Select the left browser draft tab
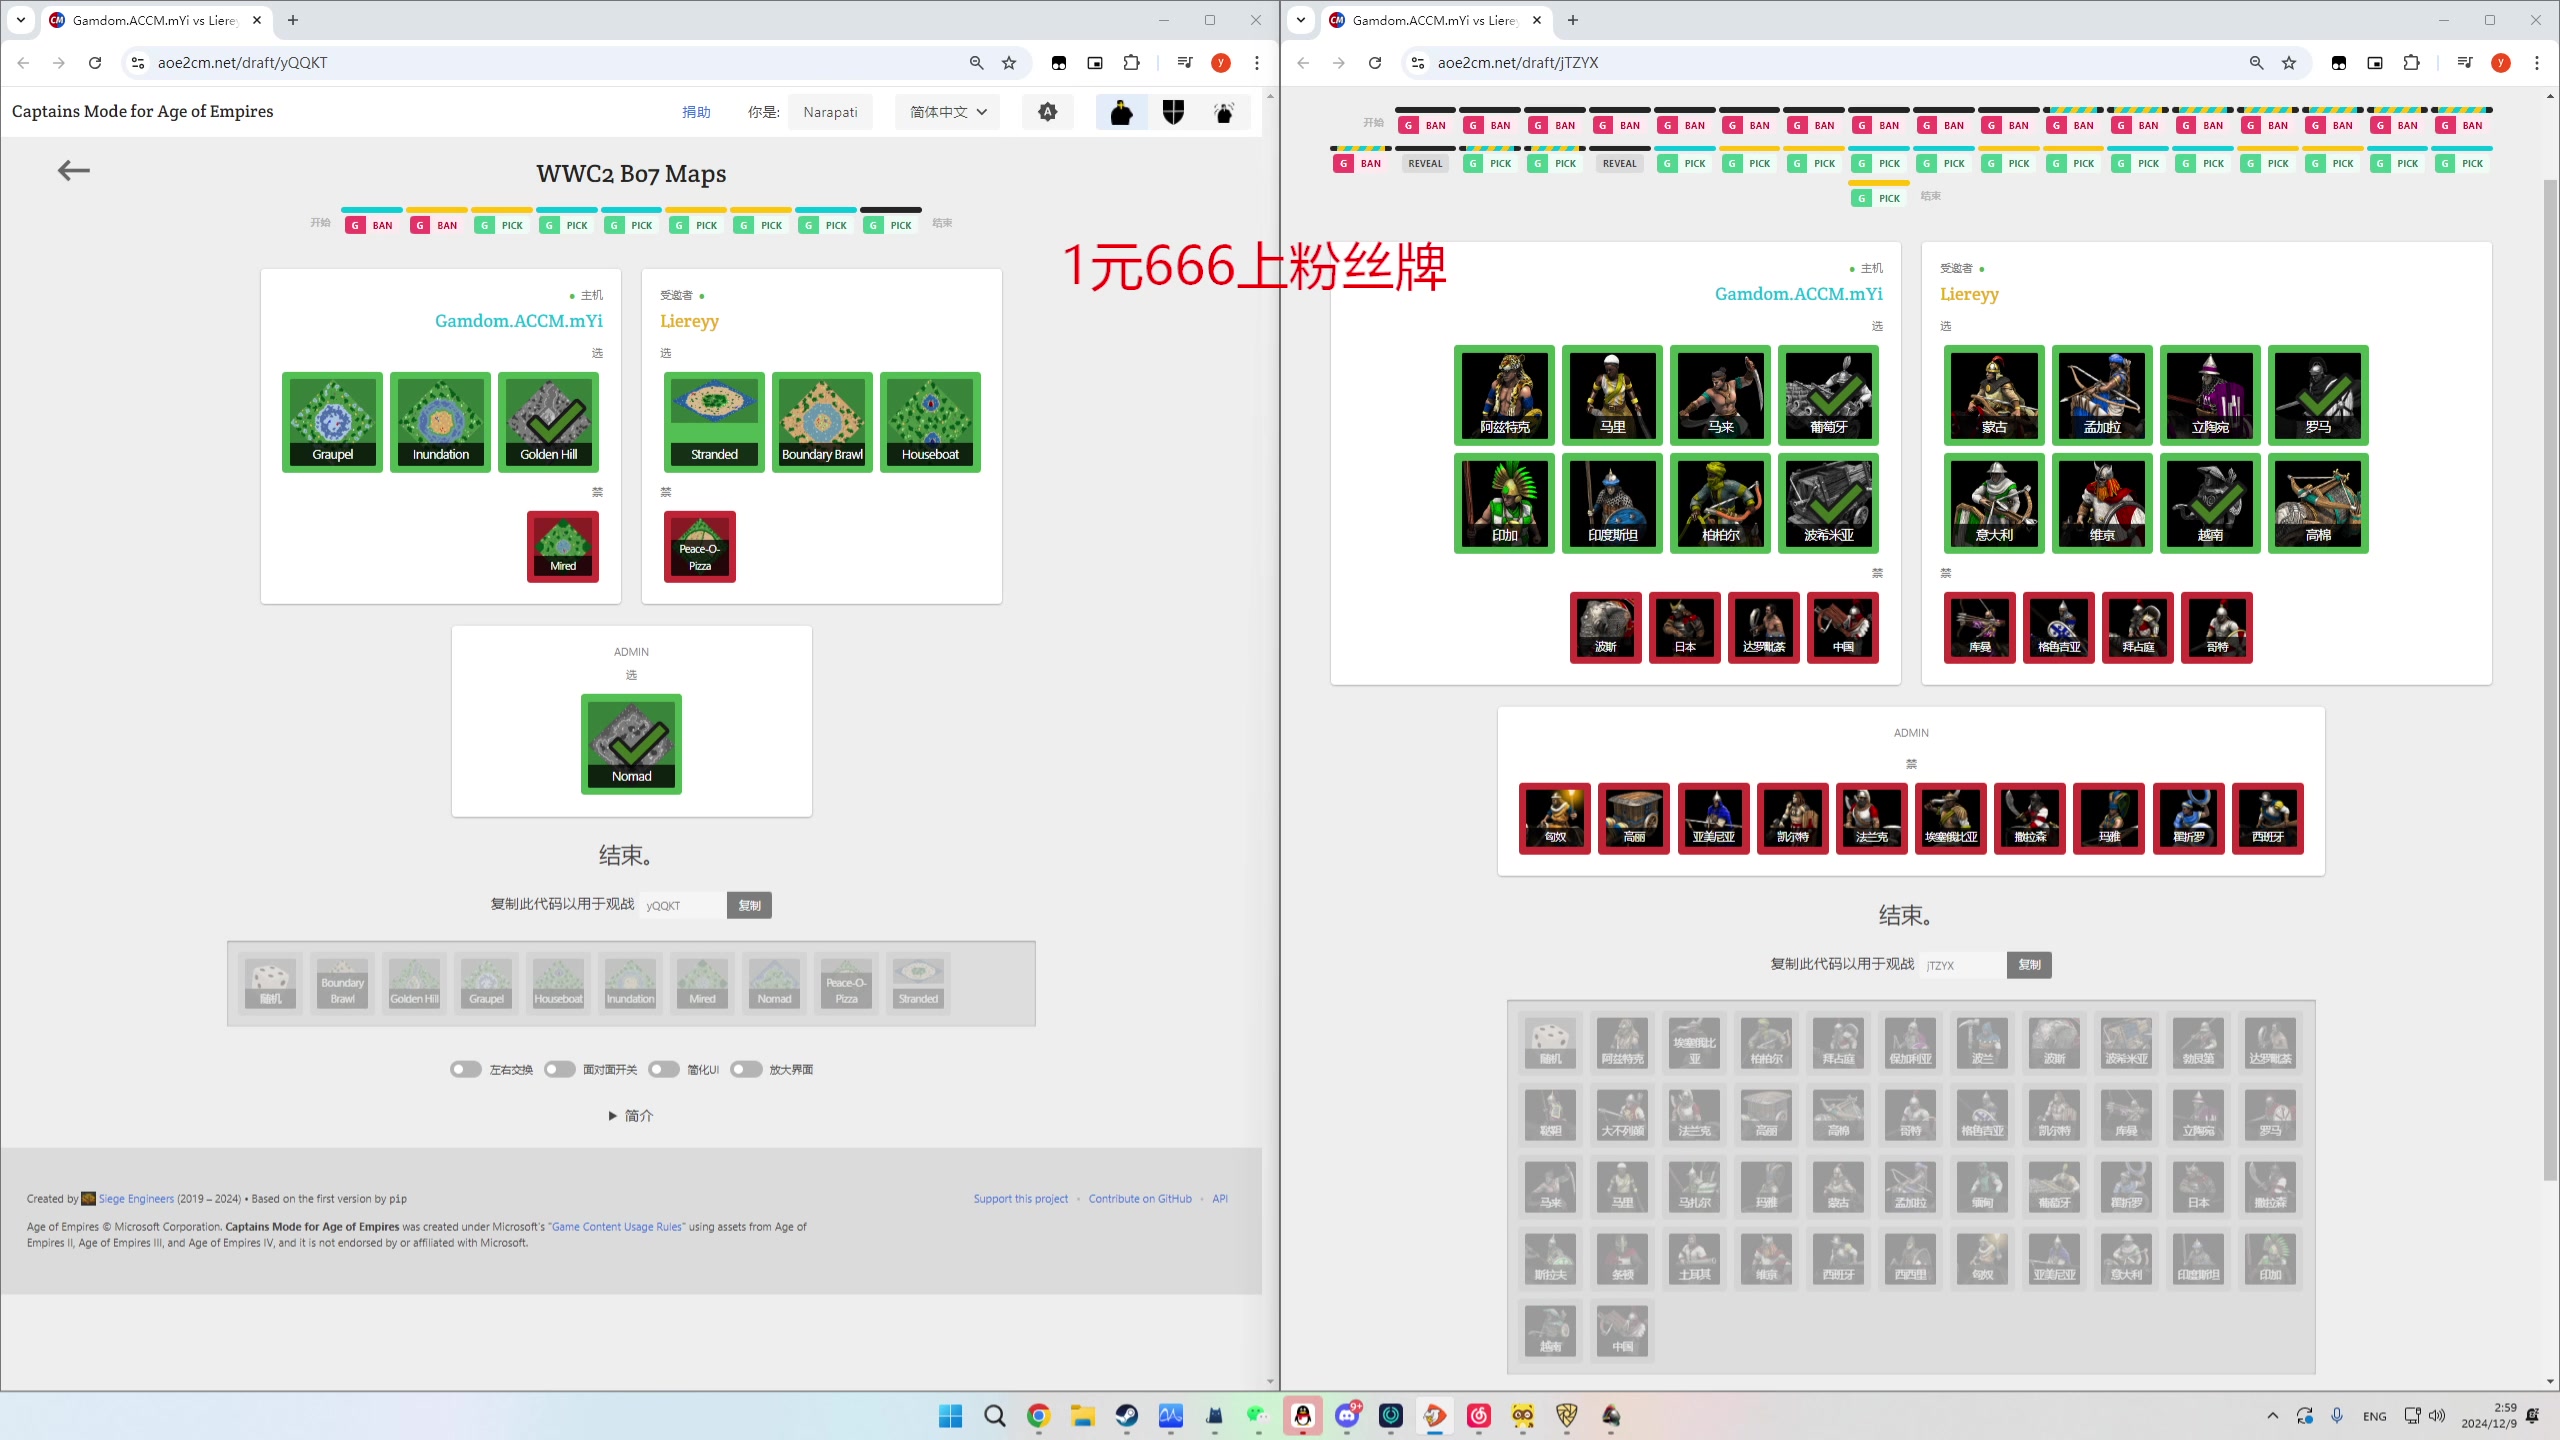2560x1440 pixels. 155,20
